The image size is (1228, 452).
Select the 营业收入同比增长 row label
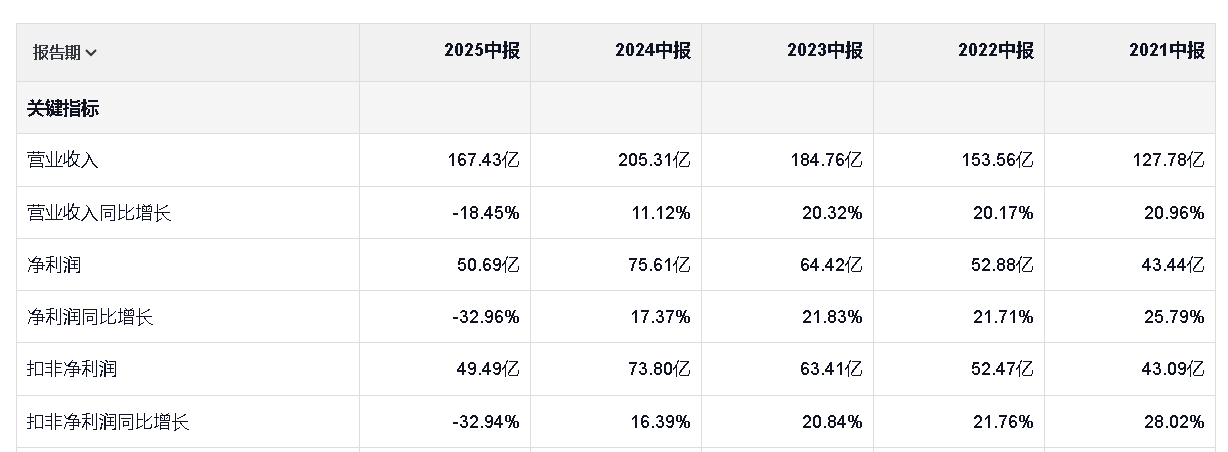(99, 213)
